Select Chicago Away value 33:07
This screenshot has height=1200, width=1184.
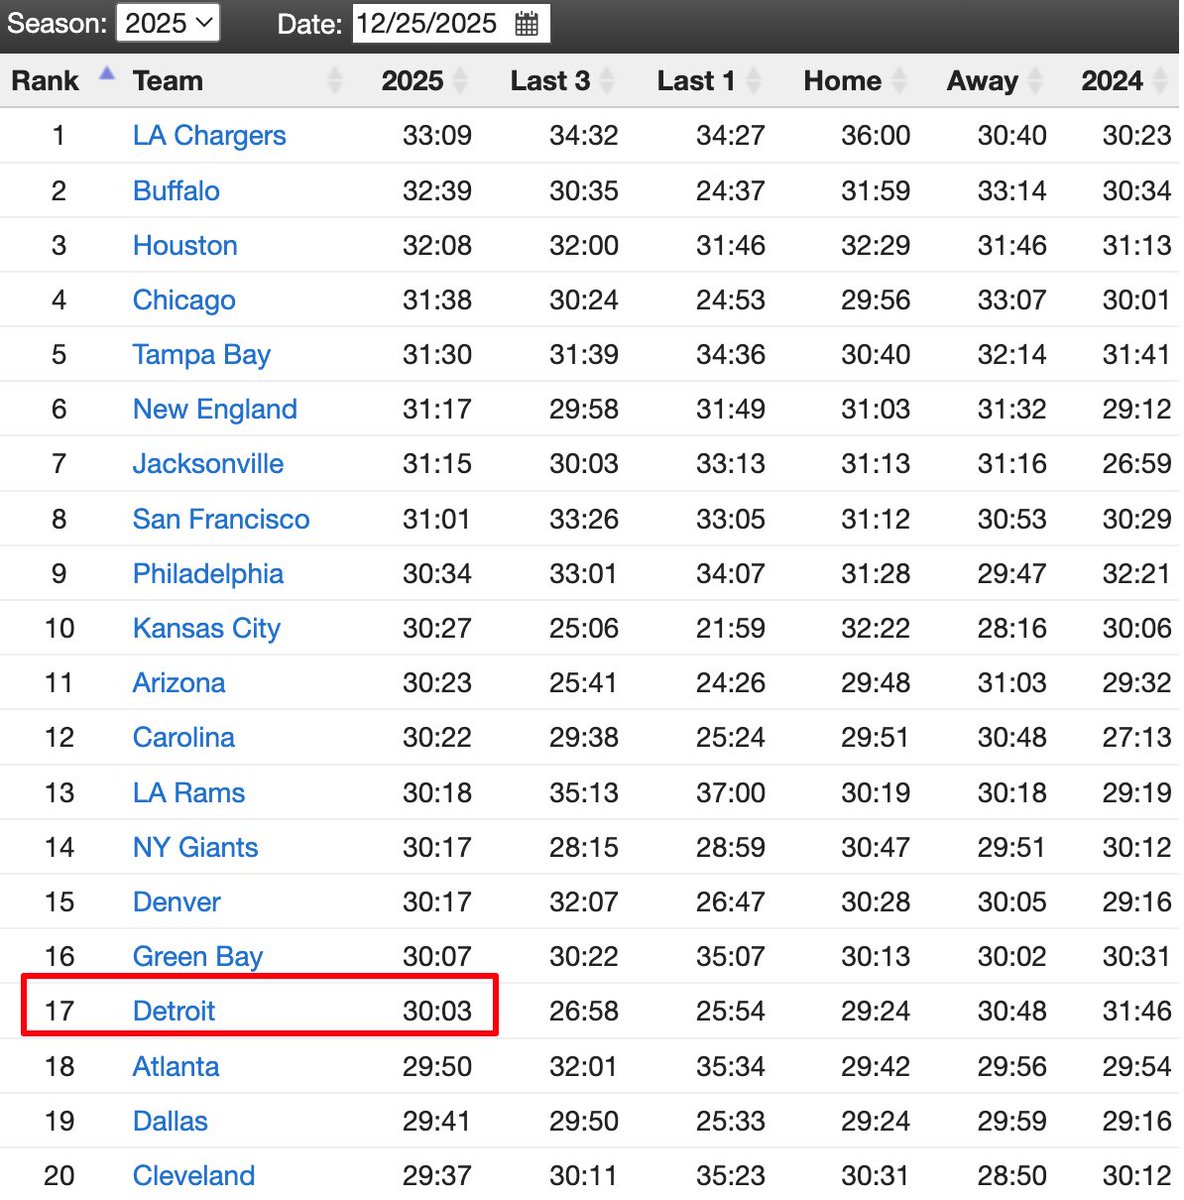[x=1012, y=300]
